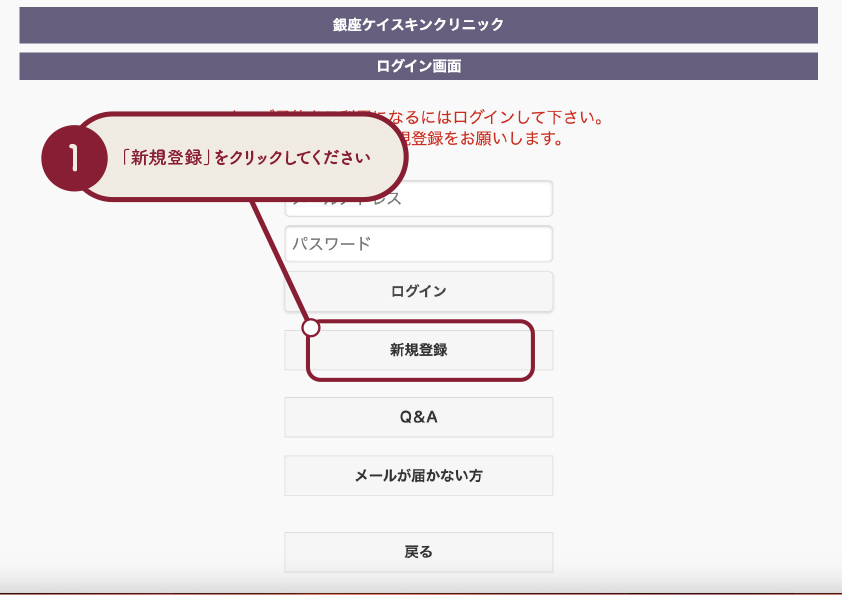Go back with the 戻る button
This screenshot has width=842, height=595.
[x=418, y=552]
